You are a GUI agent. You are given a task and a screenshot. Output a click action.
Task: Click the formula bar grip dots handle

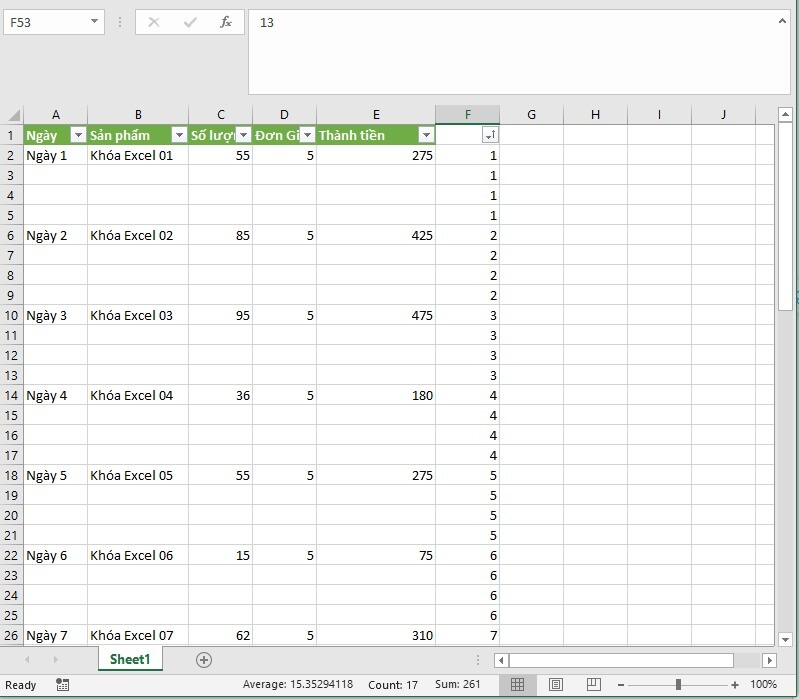click(x=120, y=22)
